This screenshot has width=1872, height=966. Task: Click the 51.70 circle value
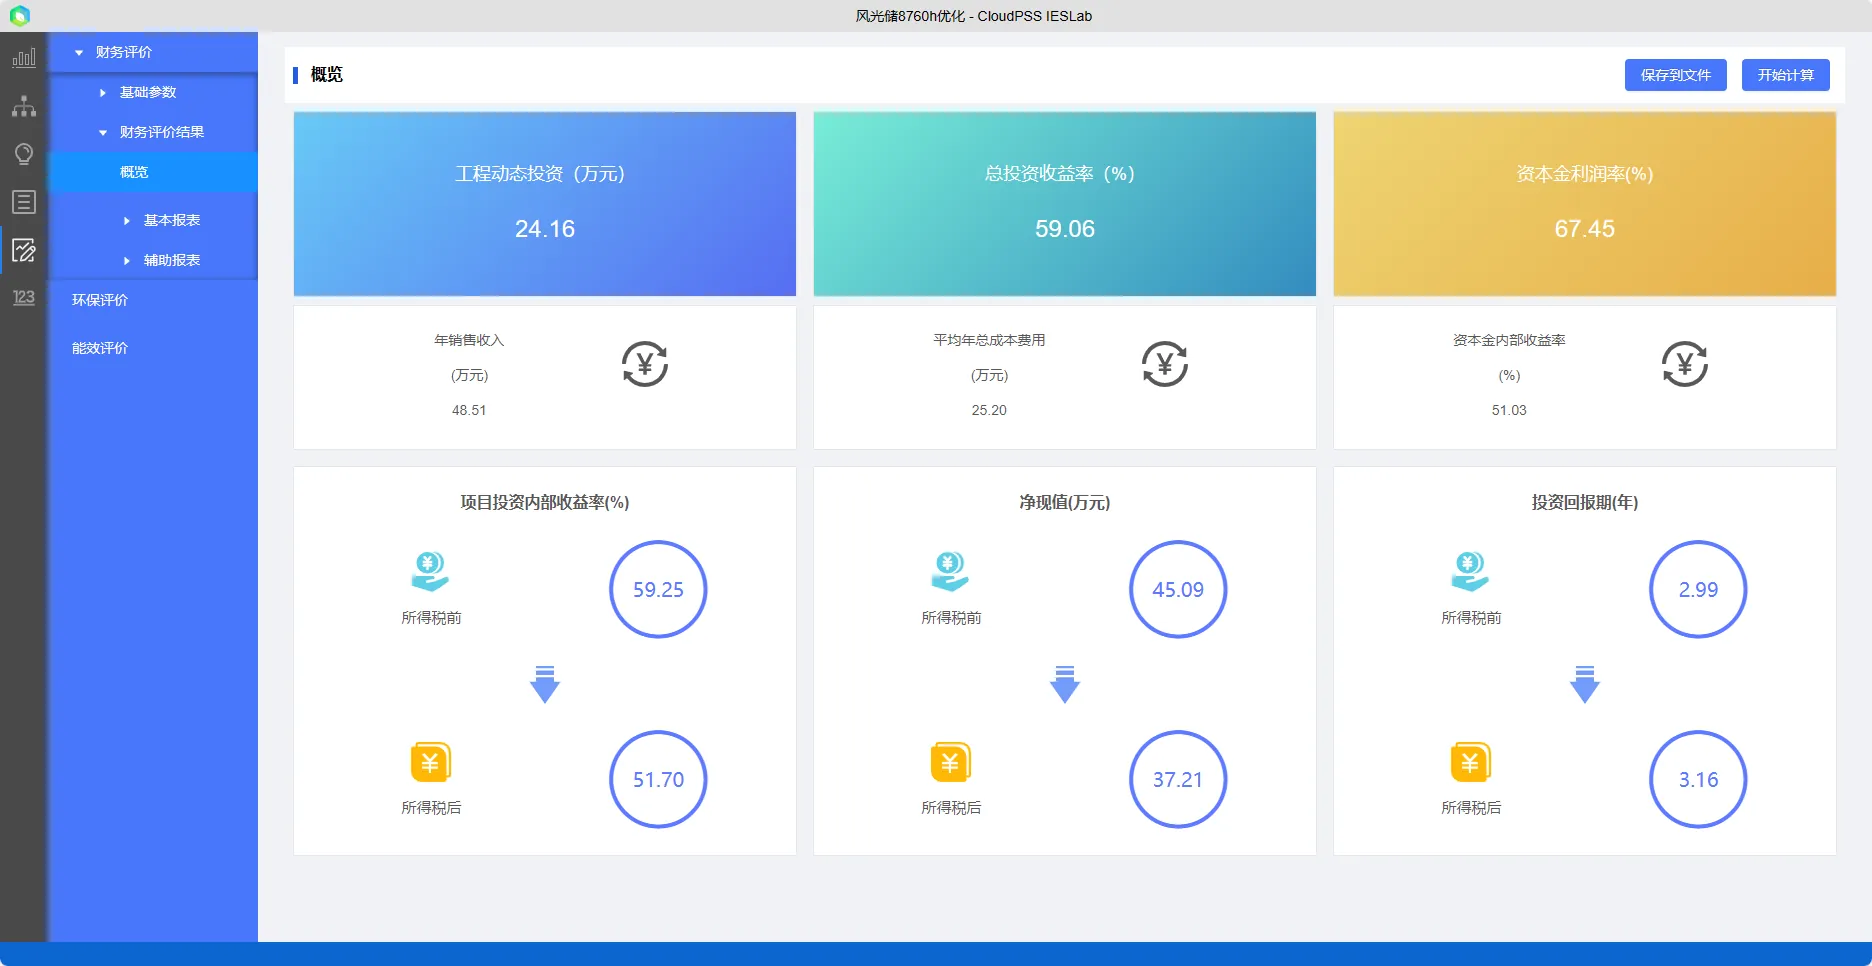[658, 780]
